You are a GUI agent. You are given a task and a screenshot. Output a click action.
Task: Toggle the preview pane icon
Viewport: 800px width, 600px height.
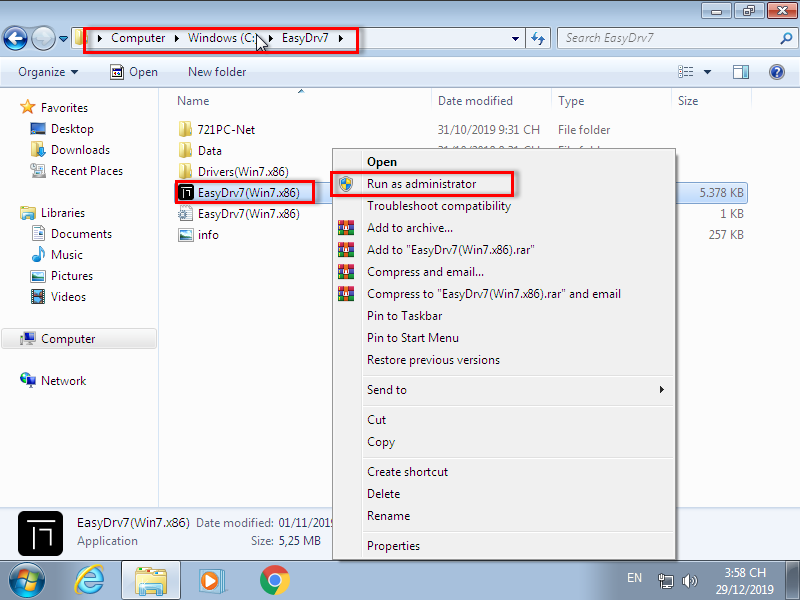(x=741, y=72)
